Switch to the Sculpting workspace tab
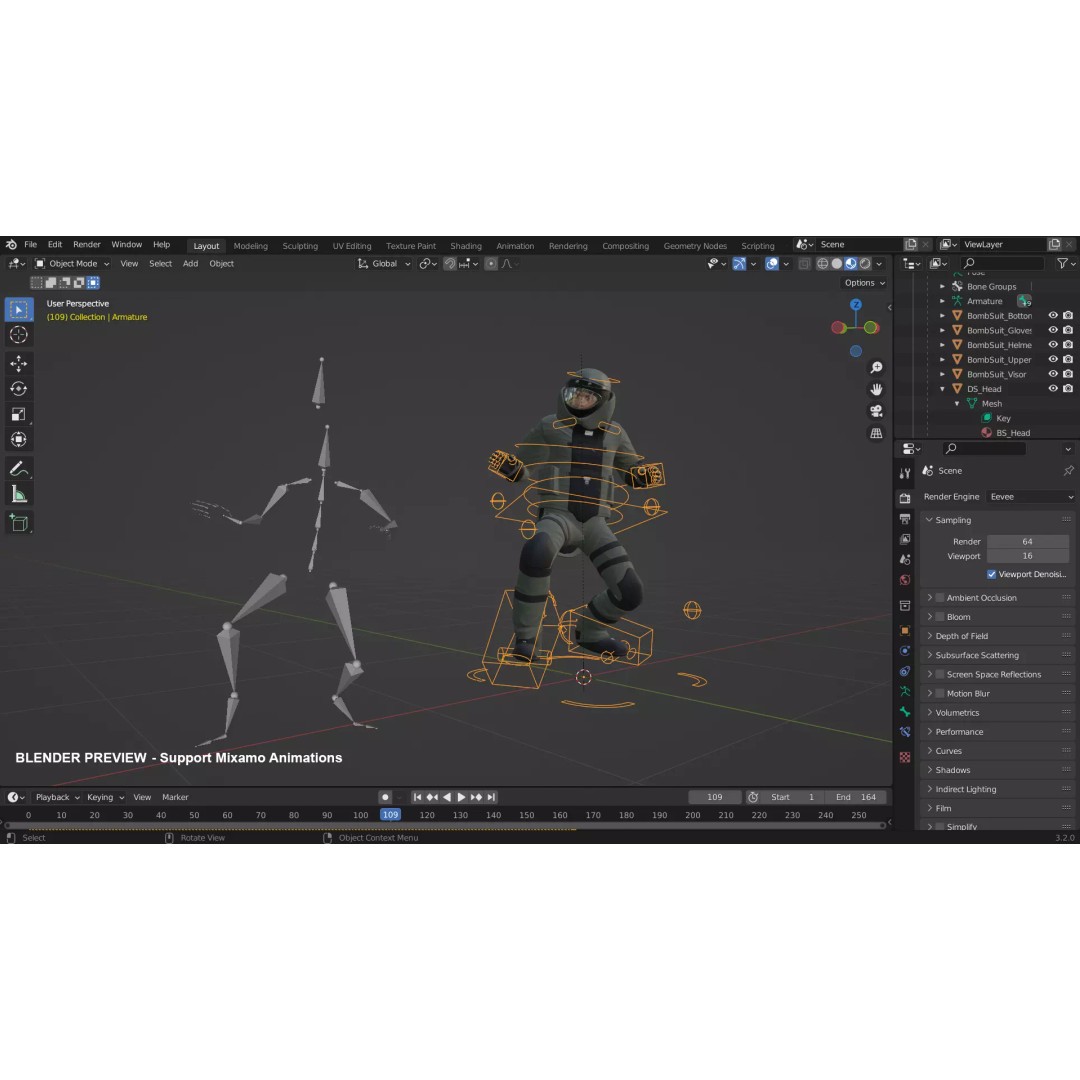Screen dimensions: 1080x1080 point(300,246)
